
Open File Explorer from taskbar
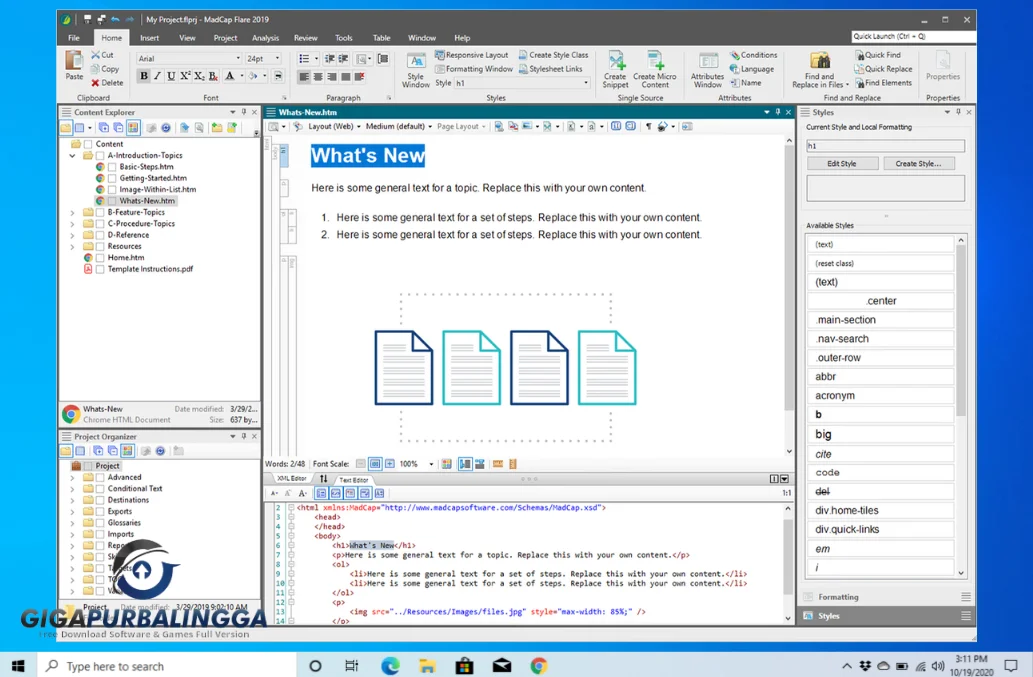[x=427, y=666]
